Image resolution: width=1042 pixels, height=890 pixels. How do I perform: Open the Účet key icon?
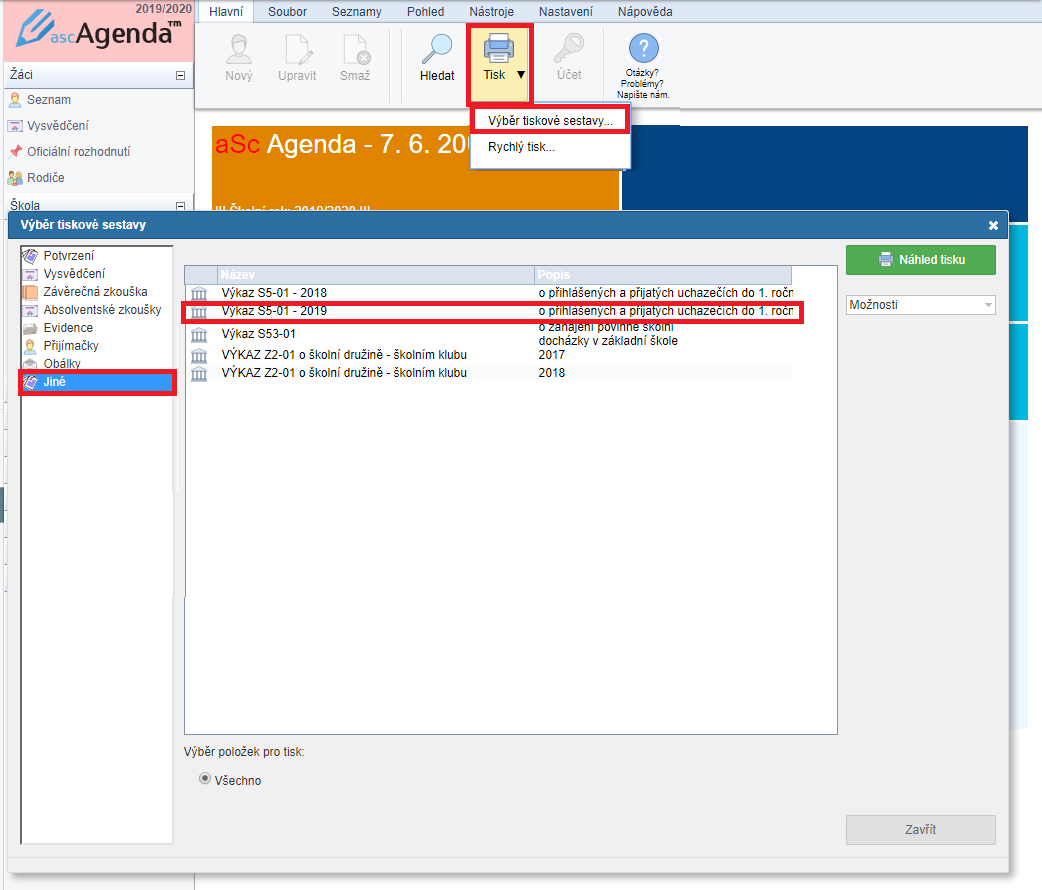(x=570, y=48)
